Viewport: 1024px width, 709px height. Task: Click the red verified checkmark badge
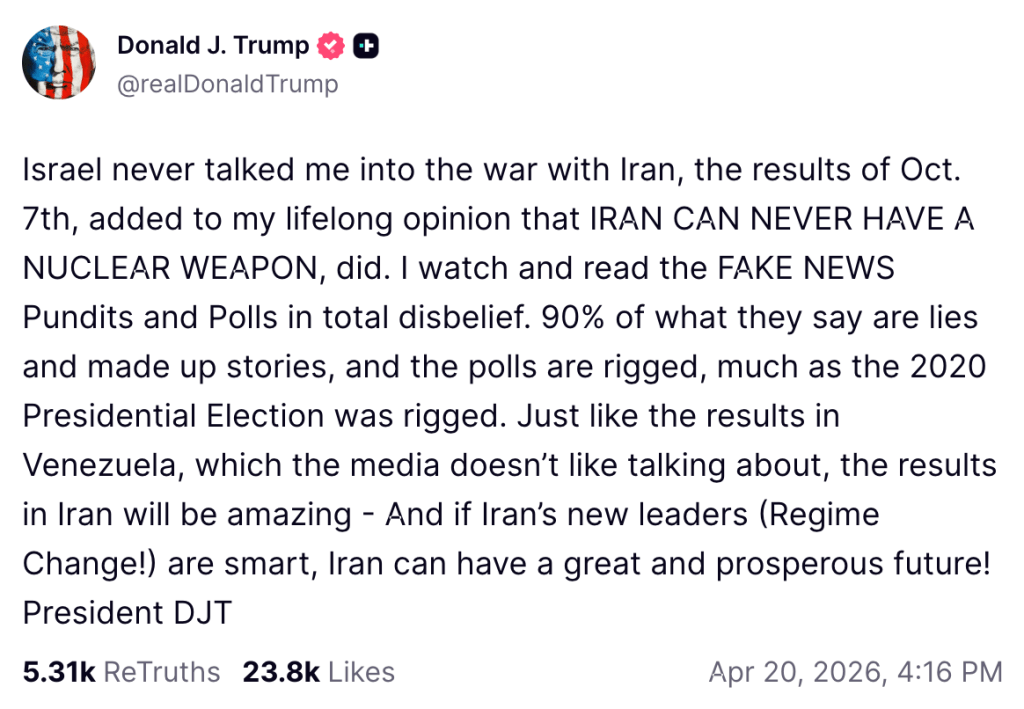click(331, 46)
